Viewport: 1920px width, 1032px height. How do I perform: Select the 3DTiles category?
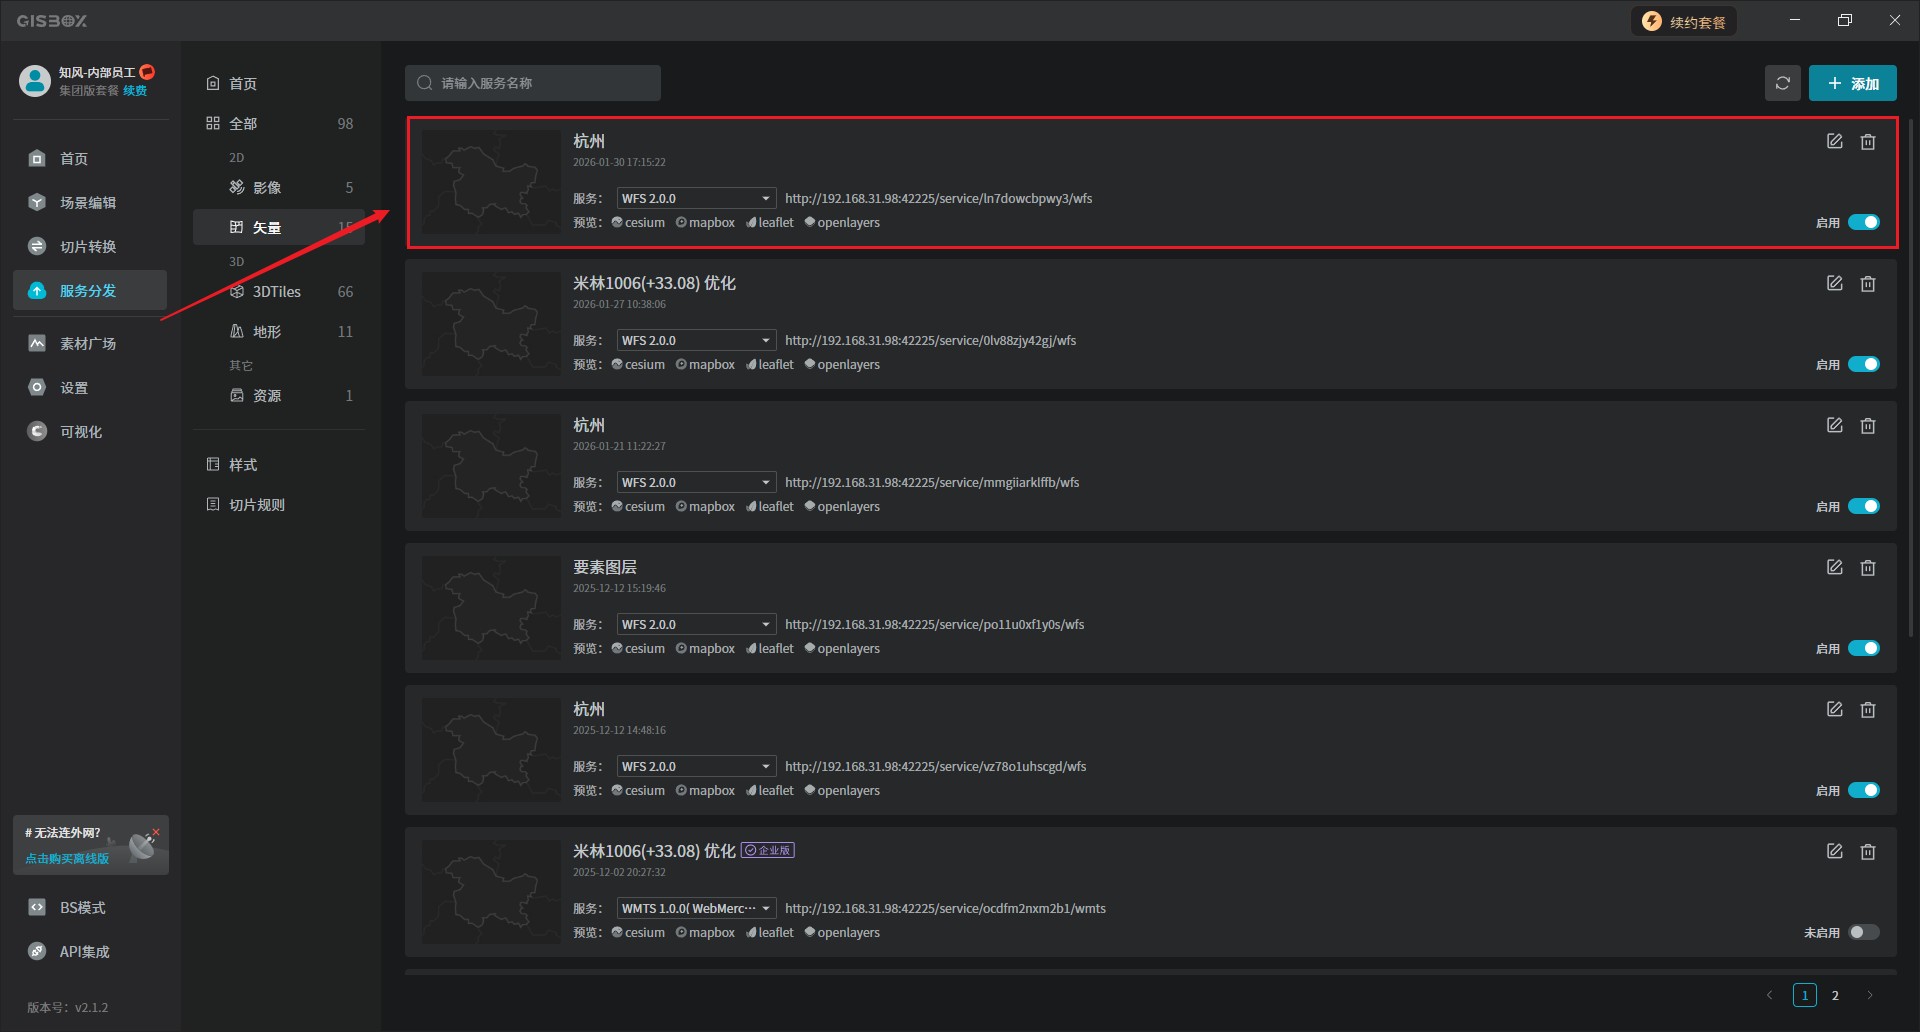click(276, 292)
